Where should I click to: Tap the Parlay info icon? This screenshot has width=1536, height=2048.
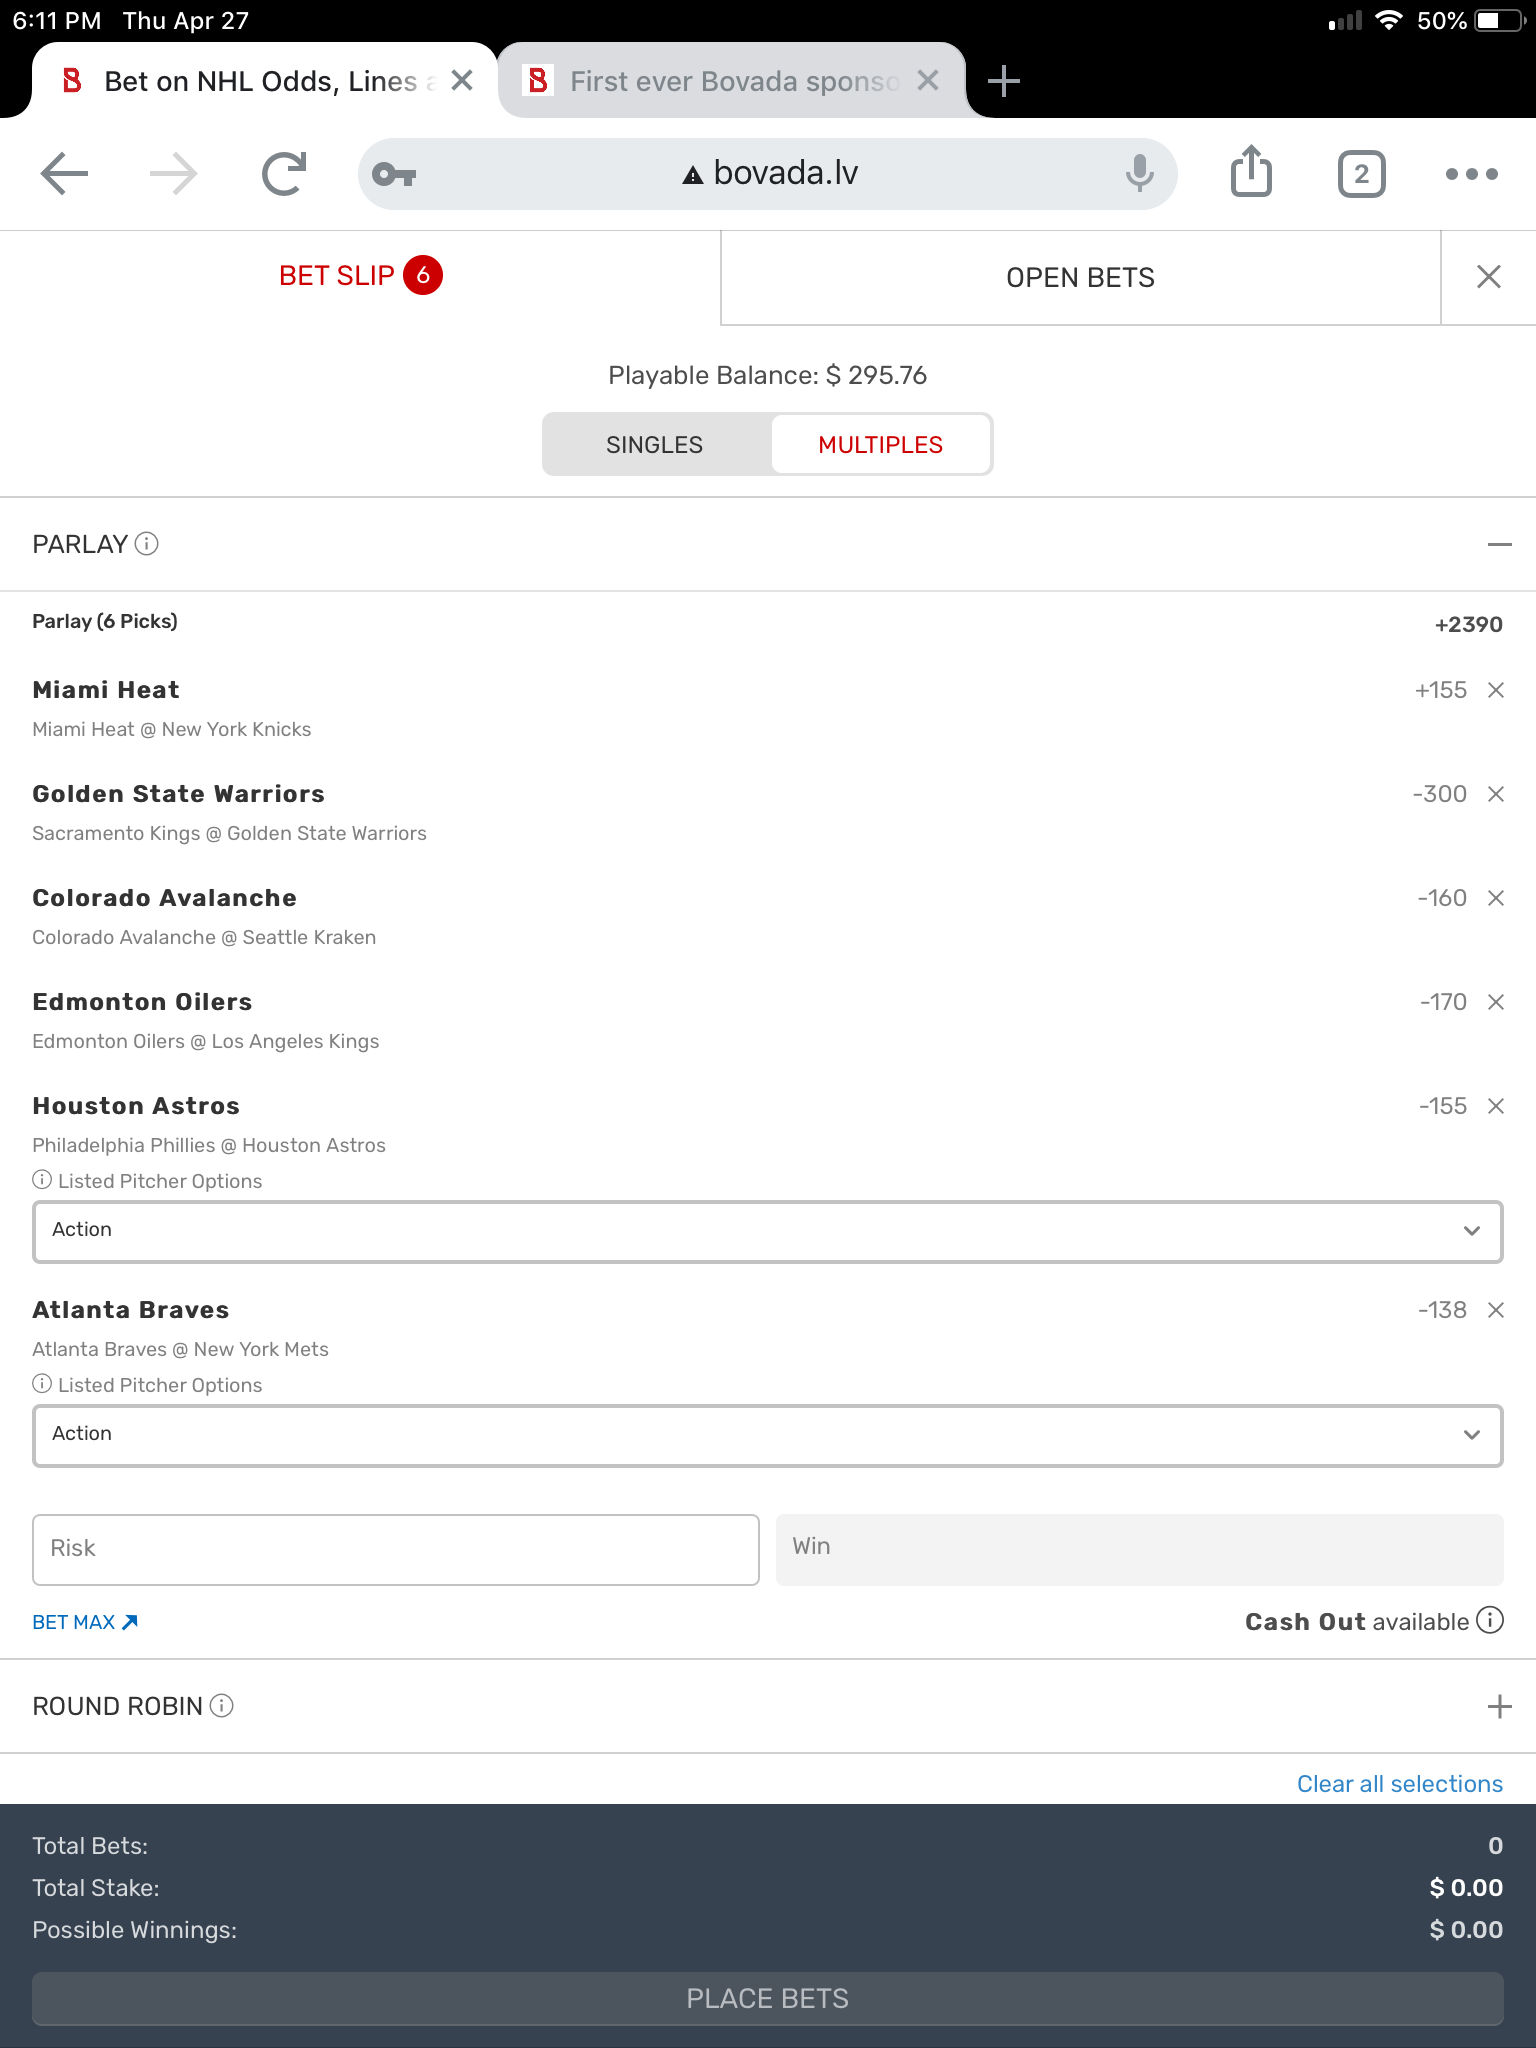[147, 544]
